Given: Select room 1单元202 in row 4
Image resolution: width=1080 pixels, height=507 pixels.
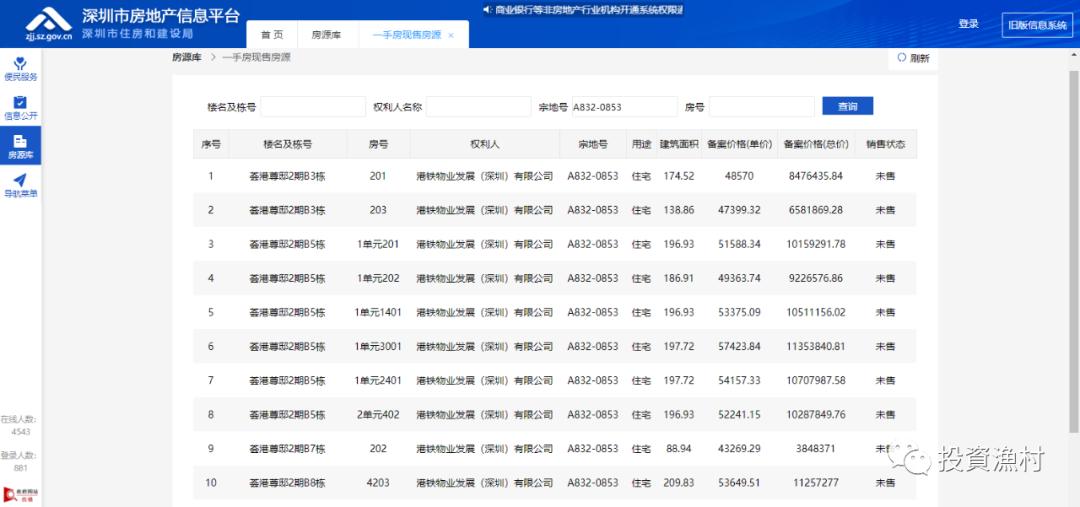Looking at the screenshot, I should [x=377, y=278].
